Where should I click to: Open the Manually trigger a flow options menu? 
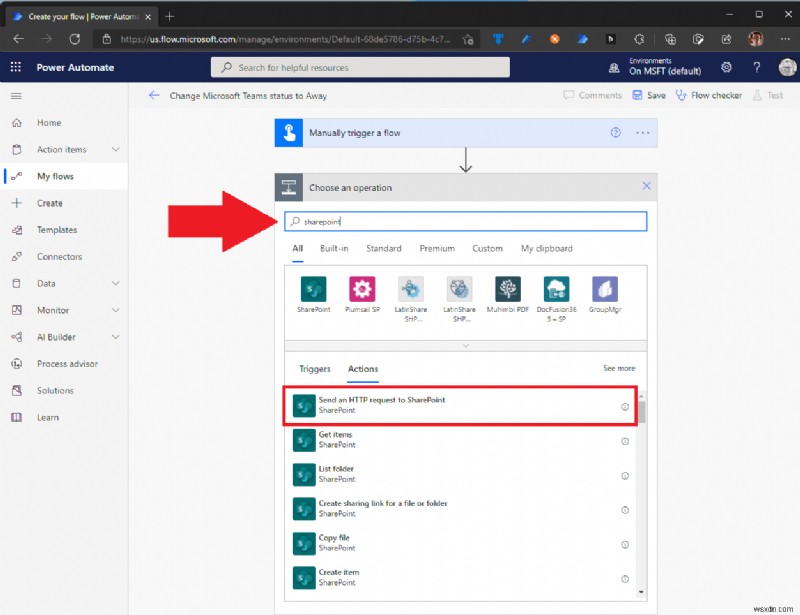[641, 131]
